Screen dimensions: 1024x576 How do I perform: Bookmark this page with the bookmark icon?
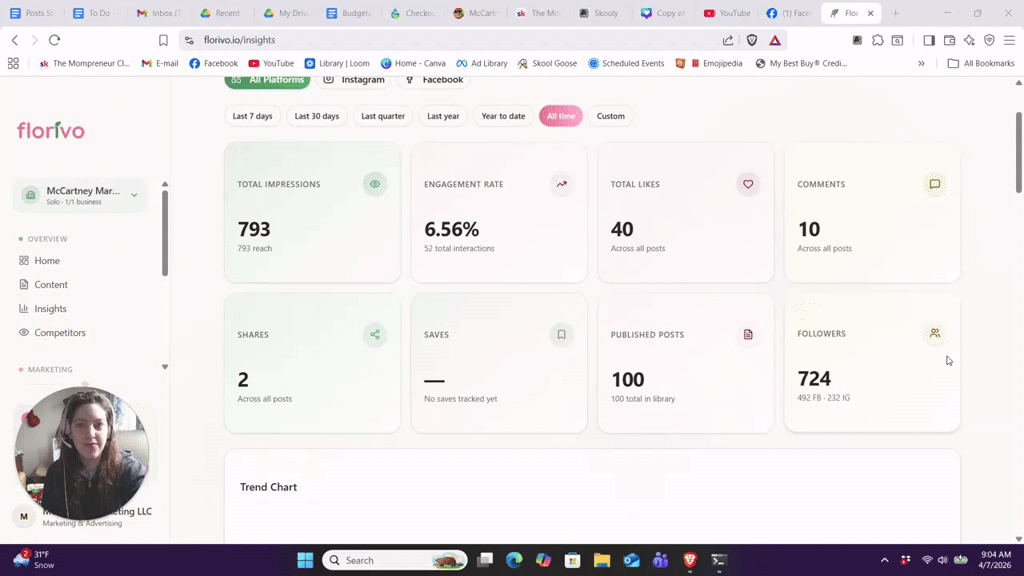click(163, 40)
